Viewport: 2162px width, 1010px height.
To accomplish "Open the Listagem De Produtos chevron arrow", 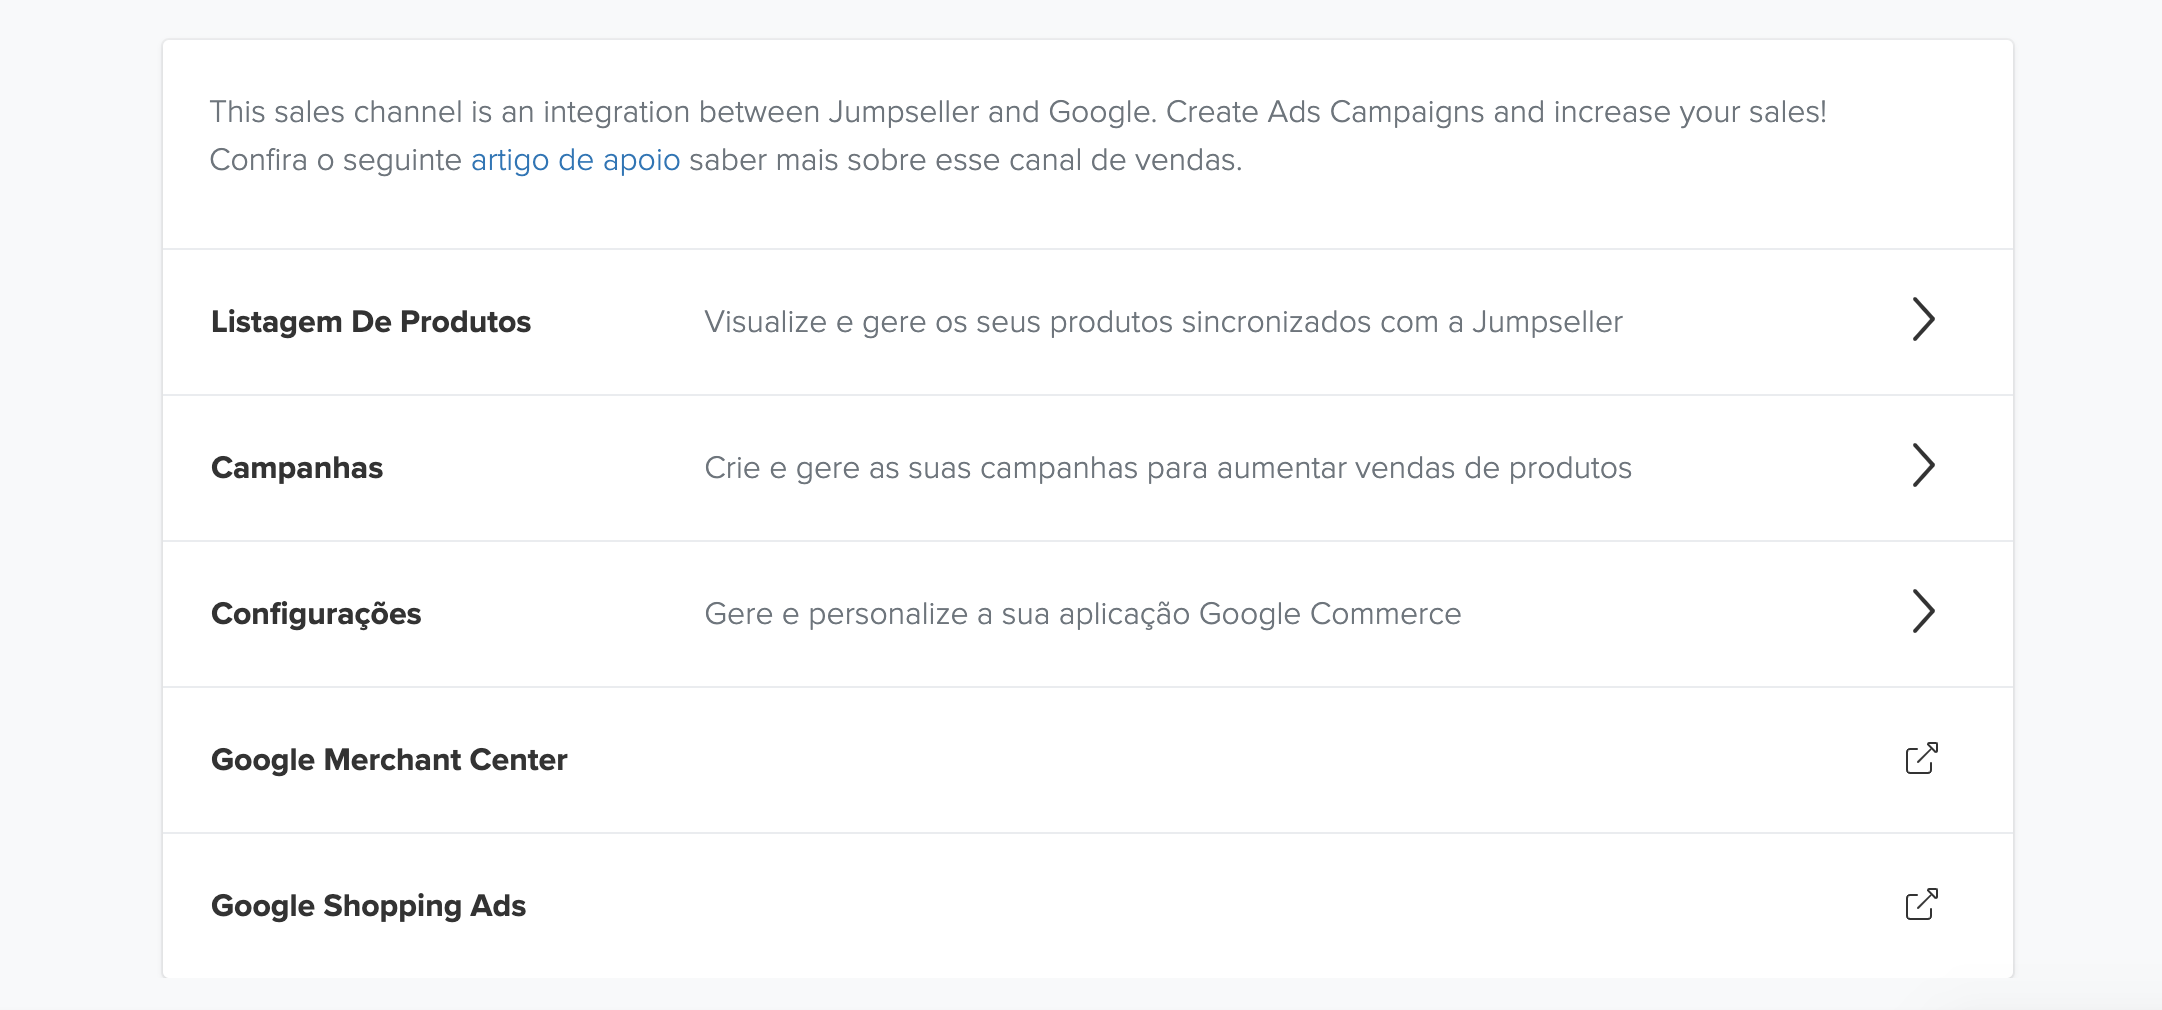I will click(1923, 320).
